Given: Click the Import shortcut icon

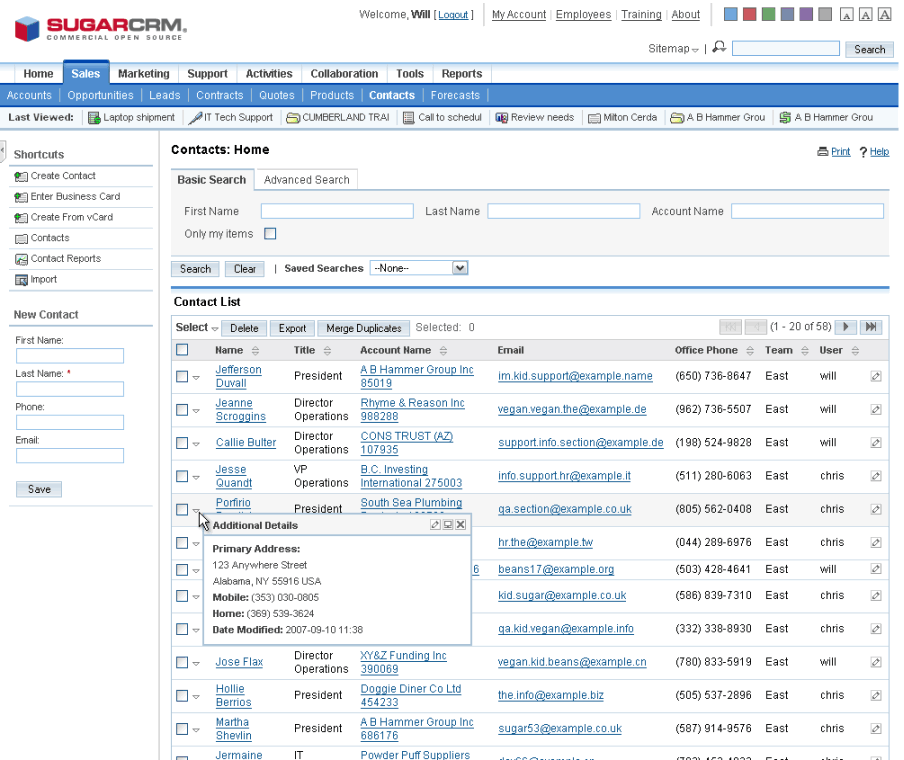Looking at the screenshot, I should tap(21, 280).
